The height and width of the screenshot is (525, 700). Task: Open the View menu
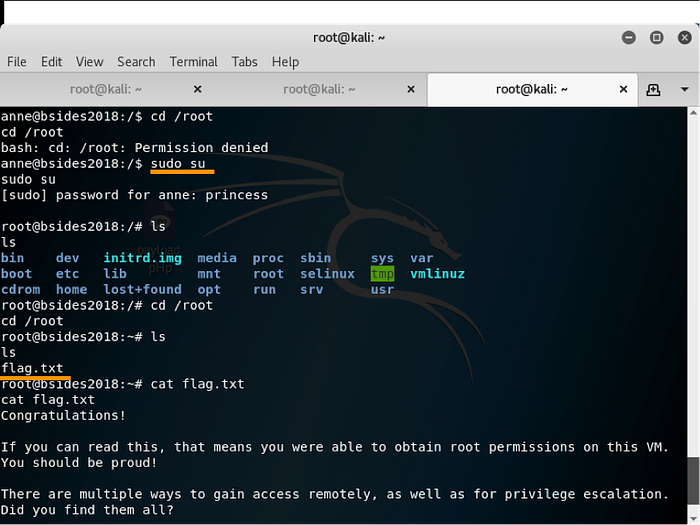coord(89,61)
